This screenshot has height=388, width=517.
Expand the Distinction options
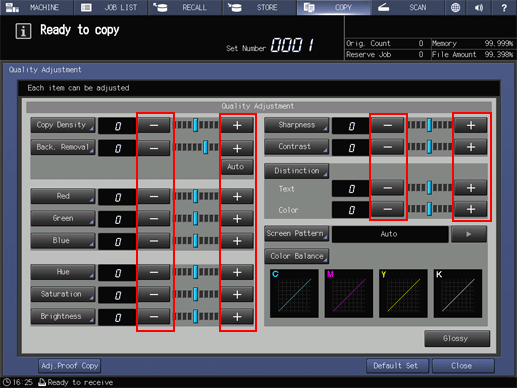[x=297, y=171]
